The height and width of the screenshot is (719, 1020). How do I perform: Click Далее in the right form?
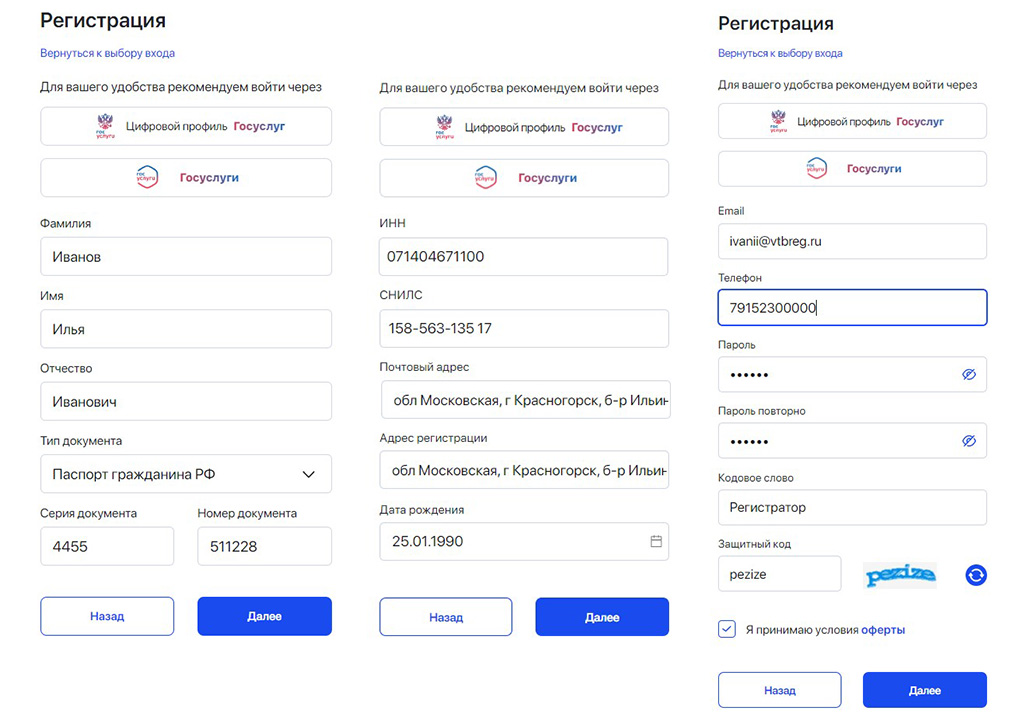click(924, 690)
